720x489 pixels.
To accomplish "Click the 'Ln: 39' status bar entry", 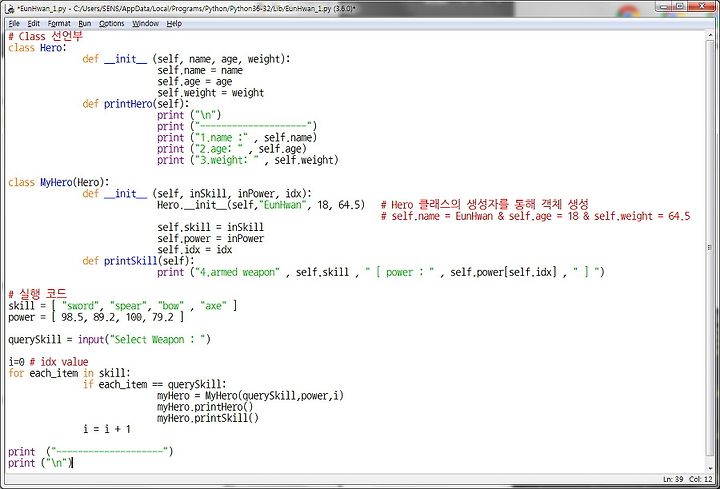I will [673, 479].
